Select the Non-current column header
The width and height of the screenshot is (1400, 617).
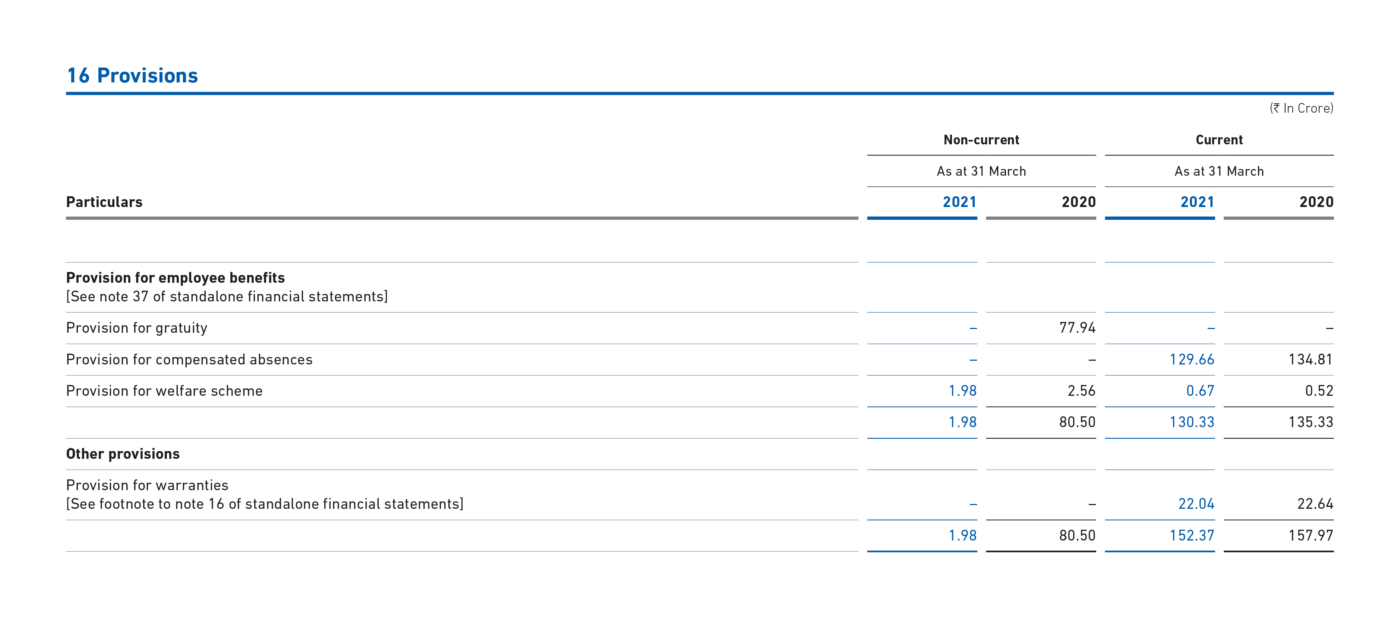tap(981, 139)
